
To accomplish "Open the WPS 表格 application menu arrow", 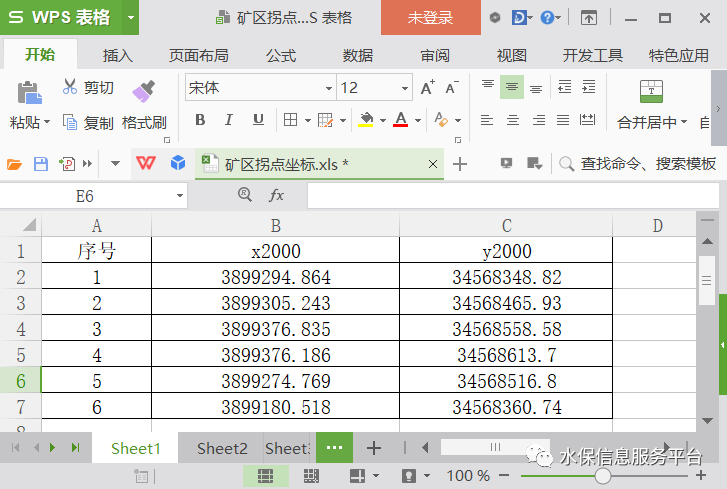I will click(131, 18).
